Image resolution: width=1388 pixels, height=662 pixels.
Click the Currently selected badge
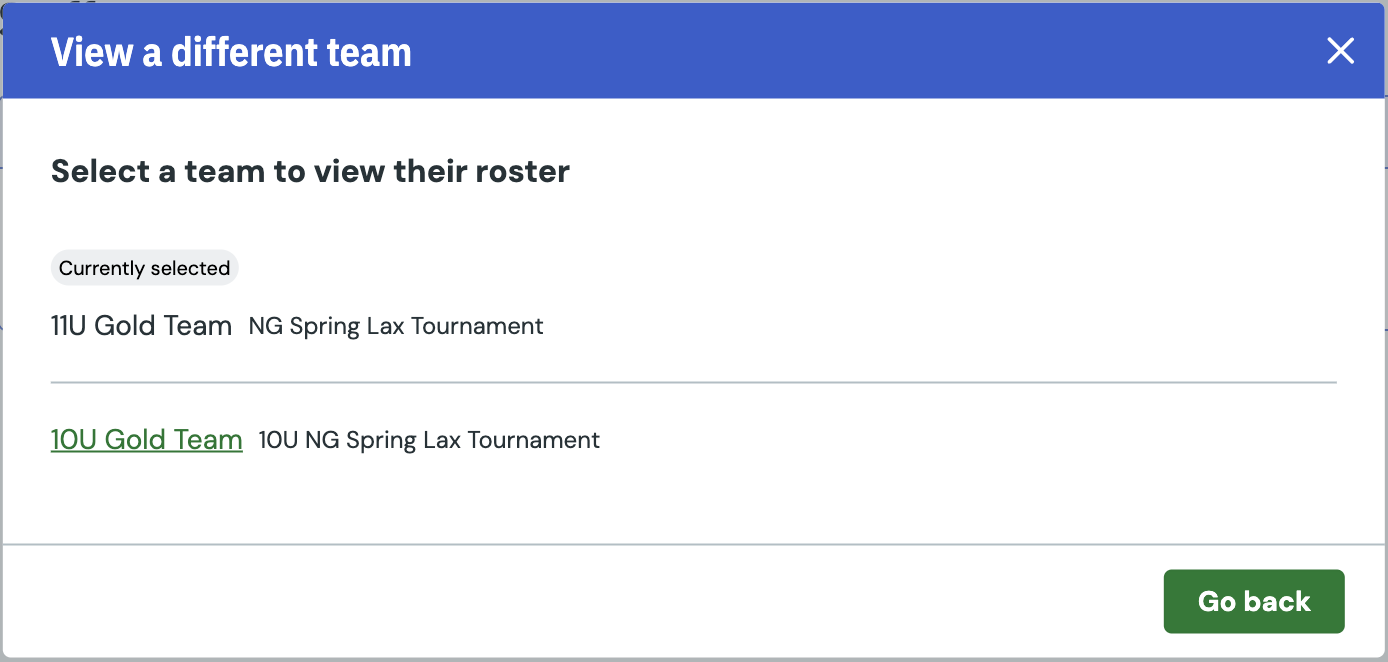click(144, 268)
